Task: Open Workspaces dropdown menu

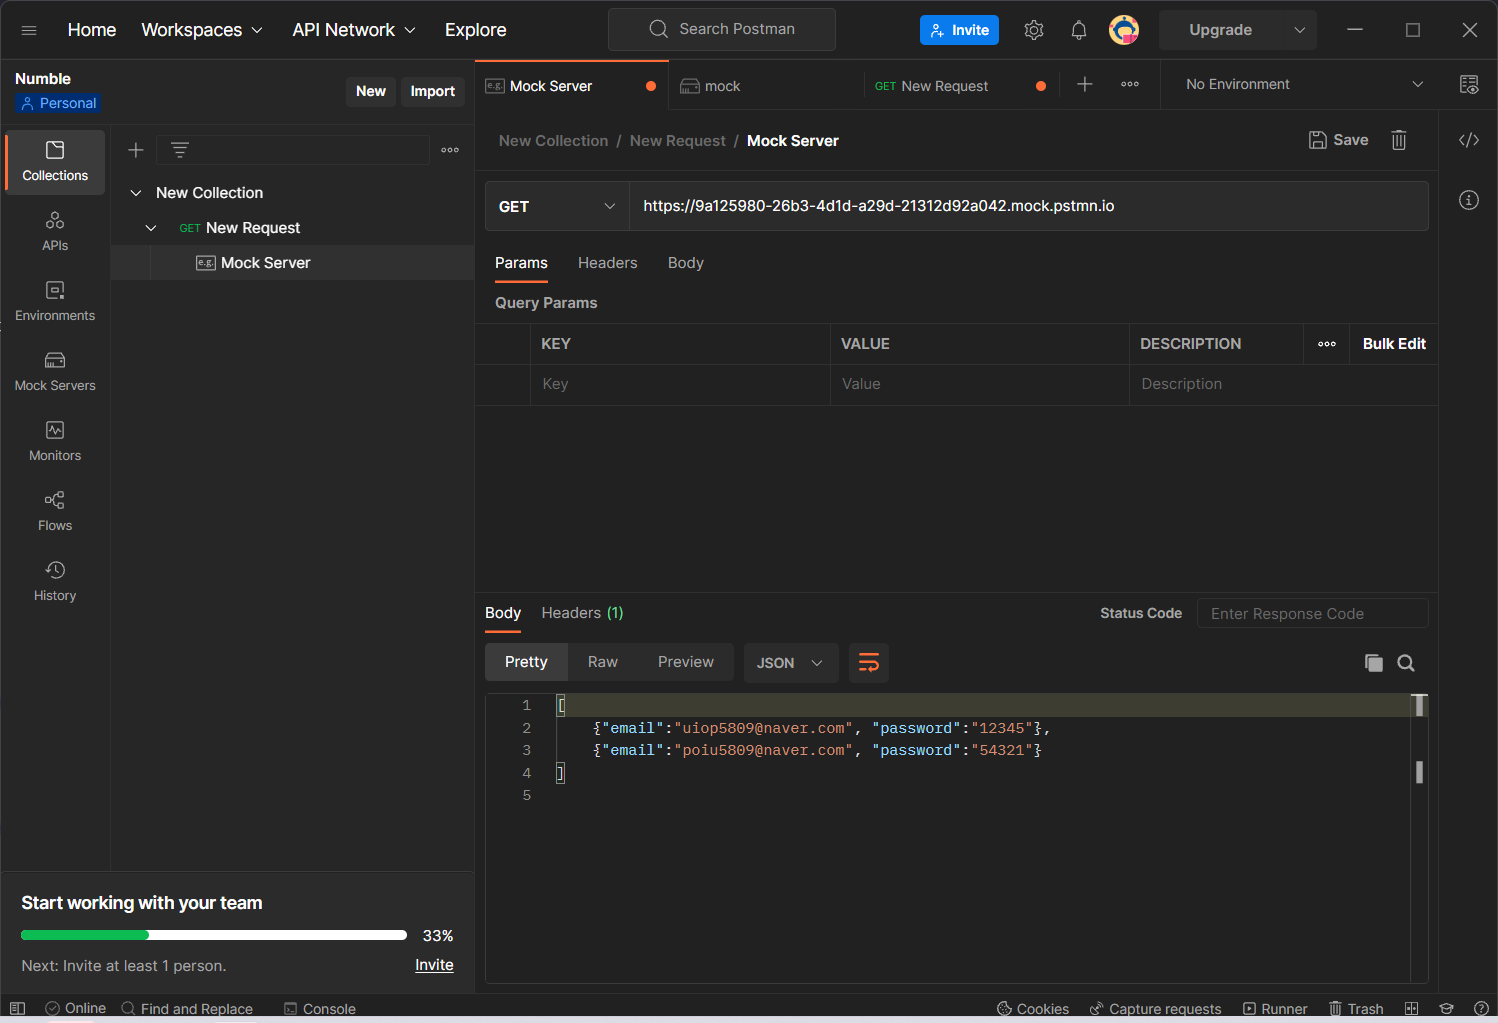Action: coord(202,30)
